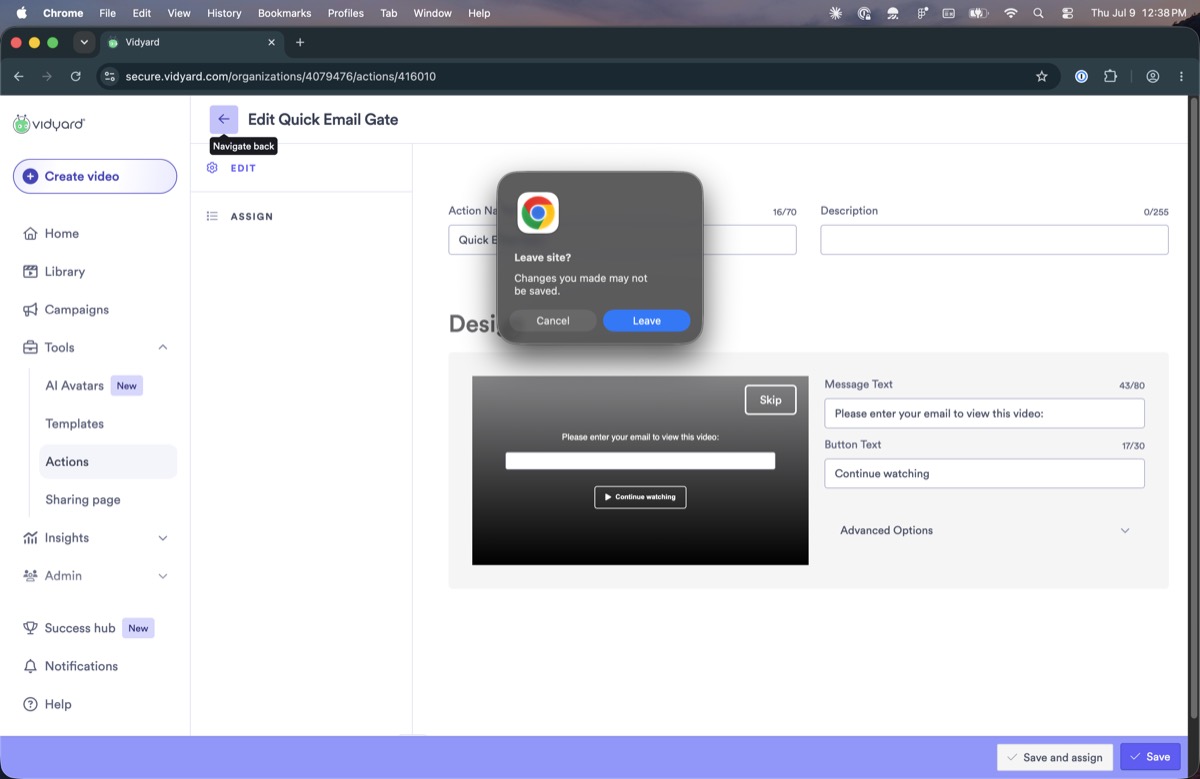Open the Chrome Extensions puzzle icon
This screenshot has height=779, width=1200.
coord(1110,76)
